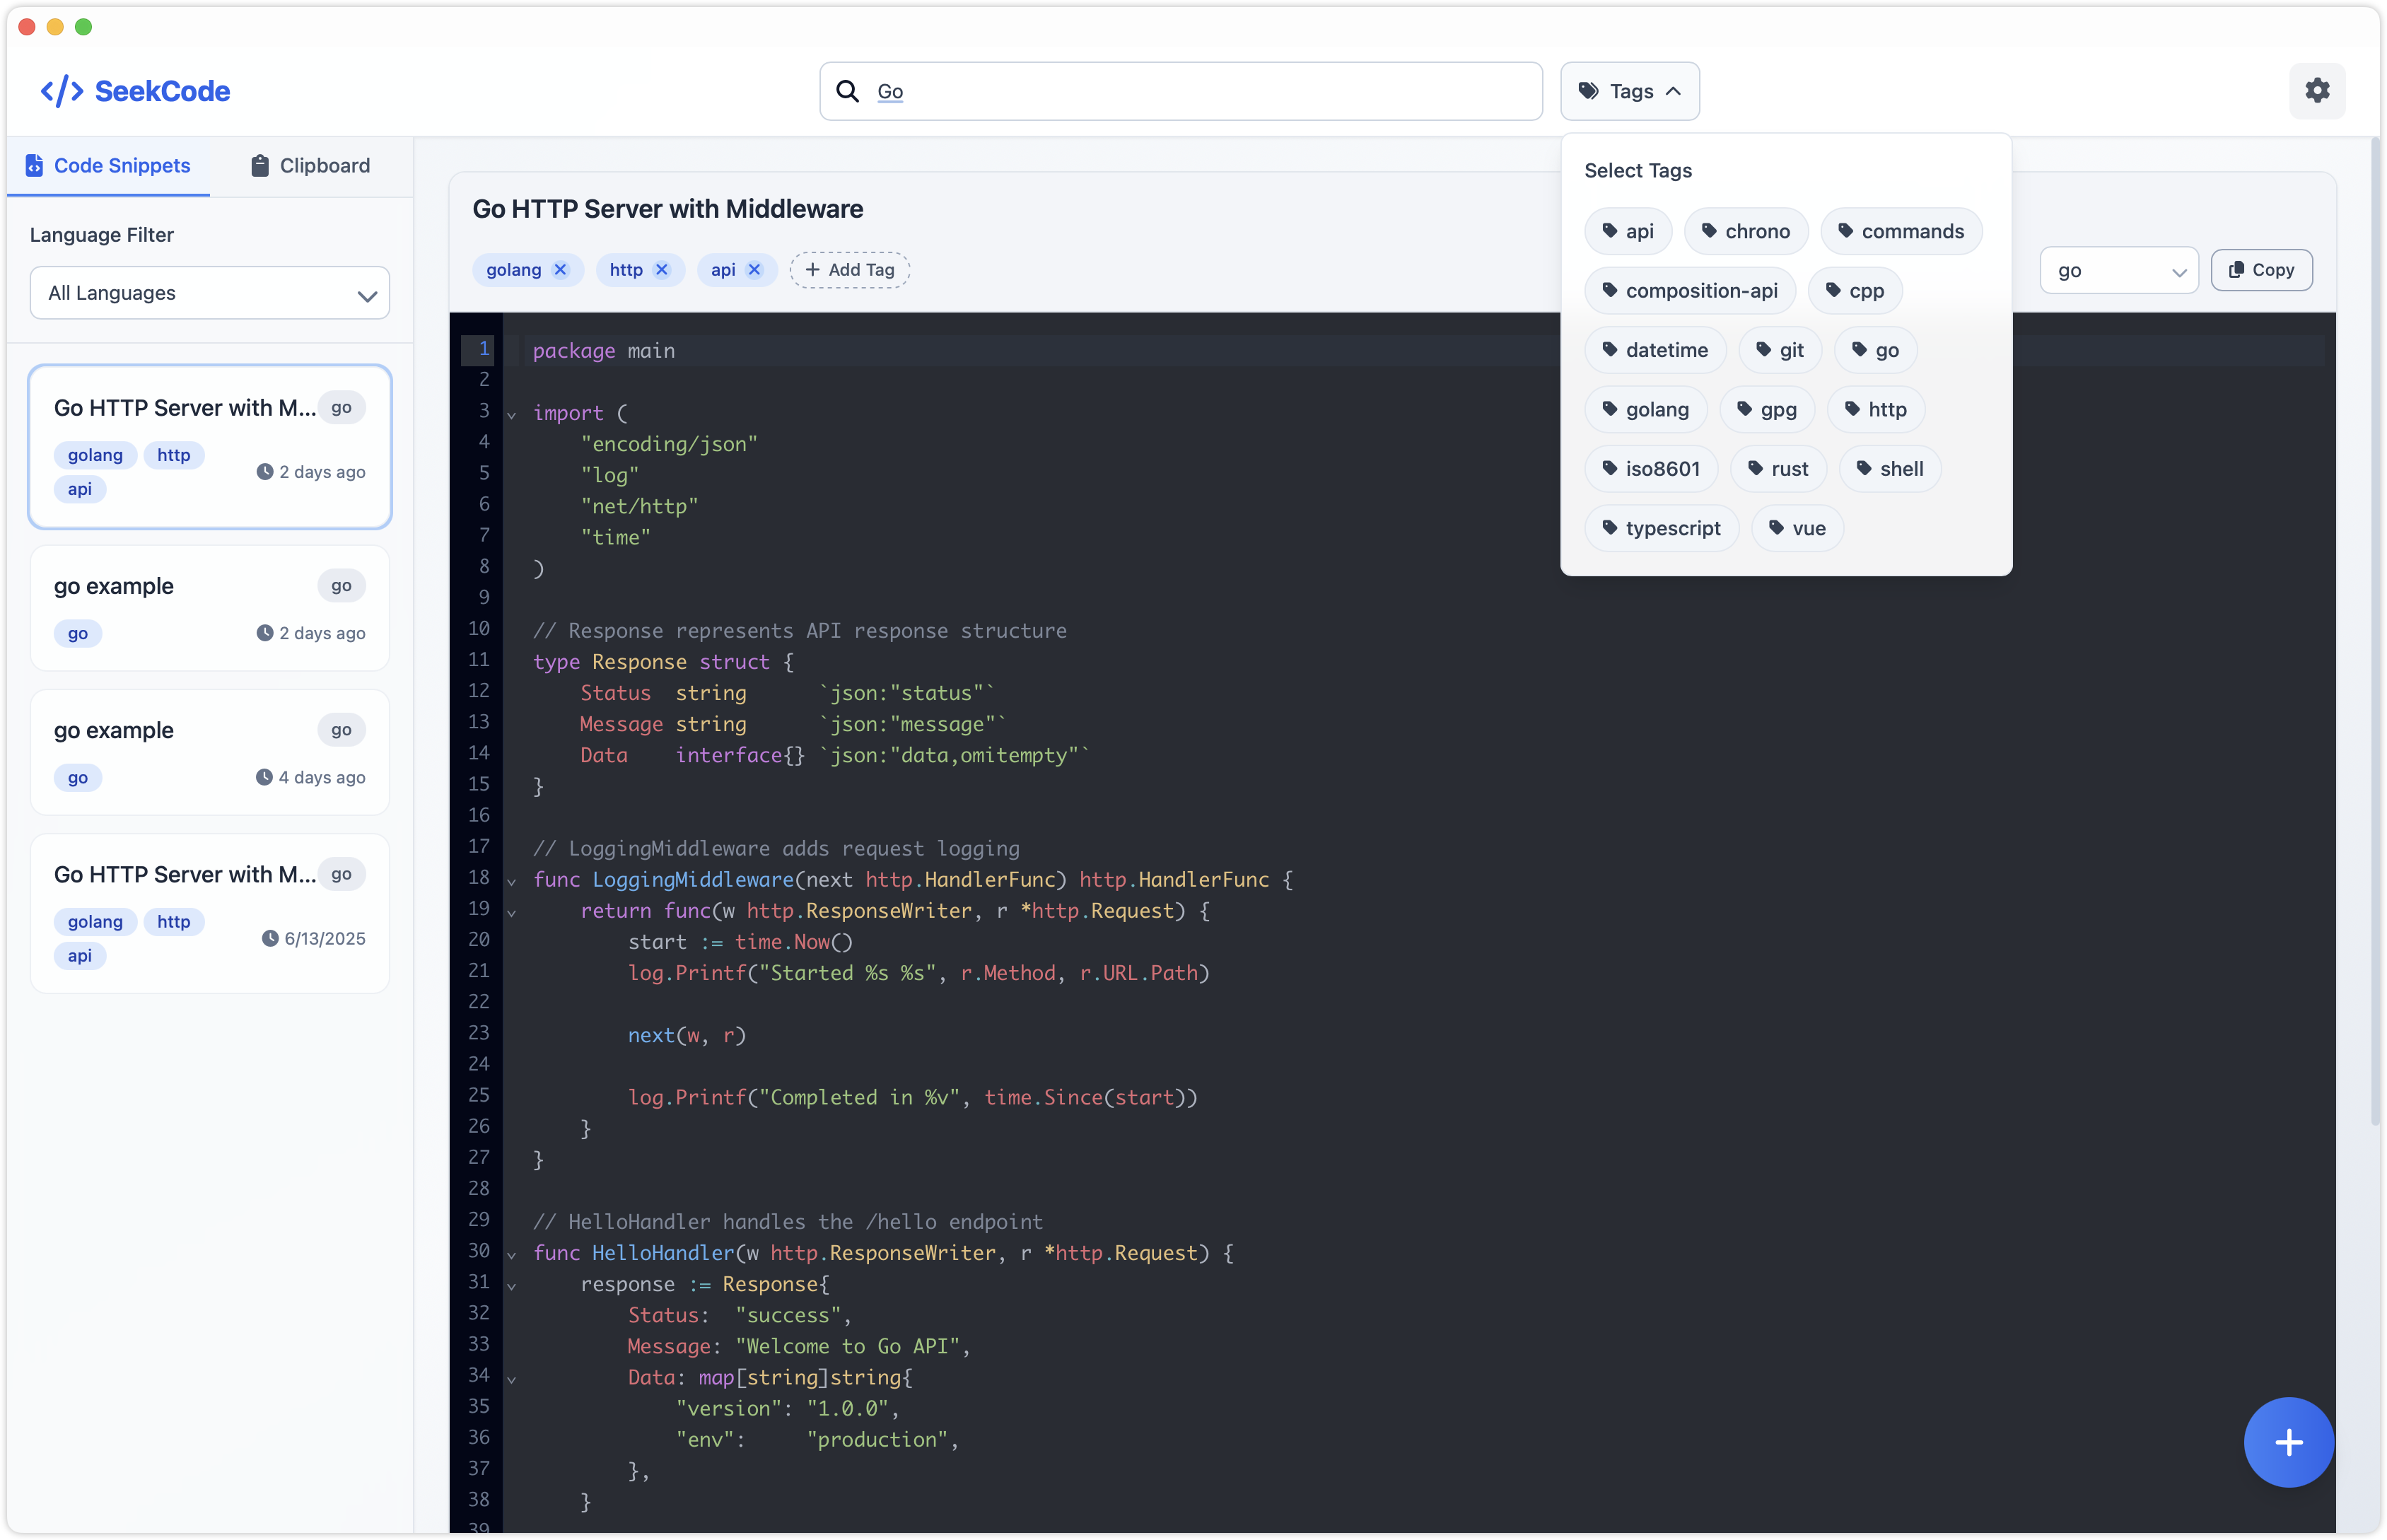The width and height of the screenshot is (2387, 1540).
Task: Click the Go HTTP Server with Middleware title
Action: point(667,209)
